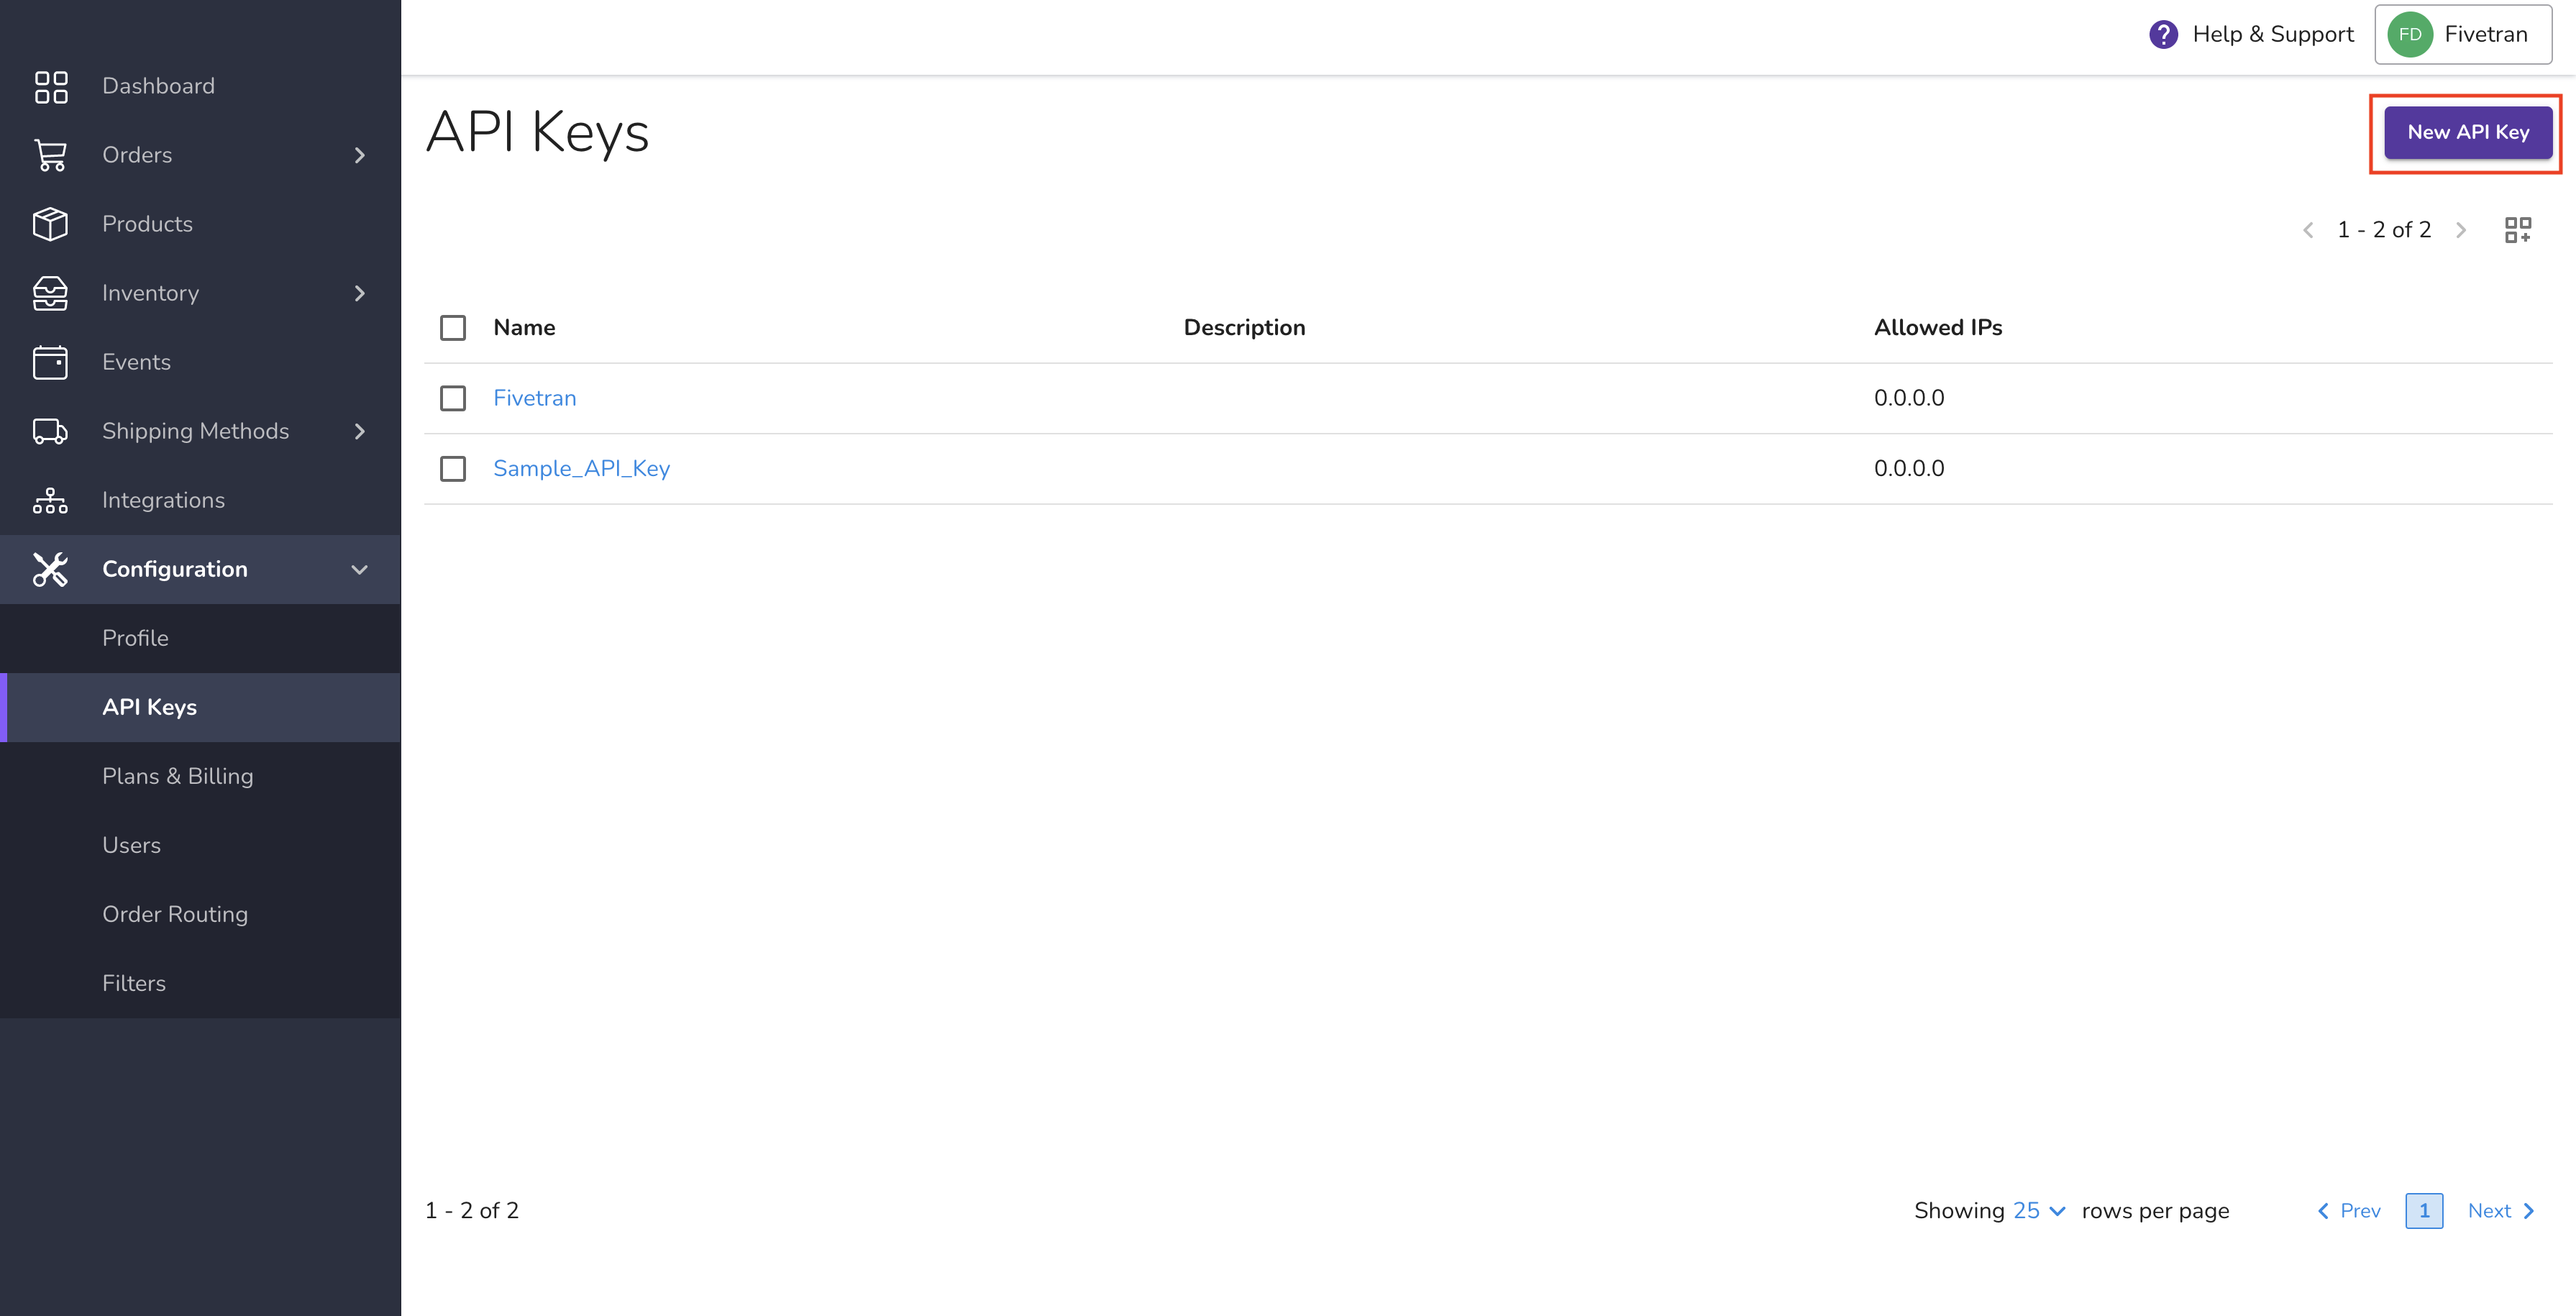Open Products in the sidebar
This screenshot has height=1316, width=2576.
click(200, 224)
